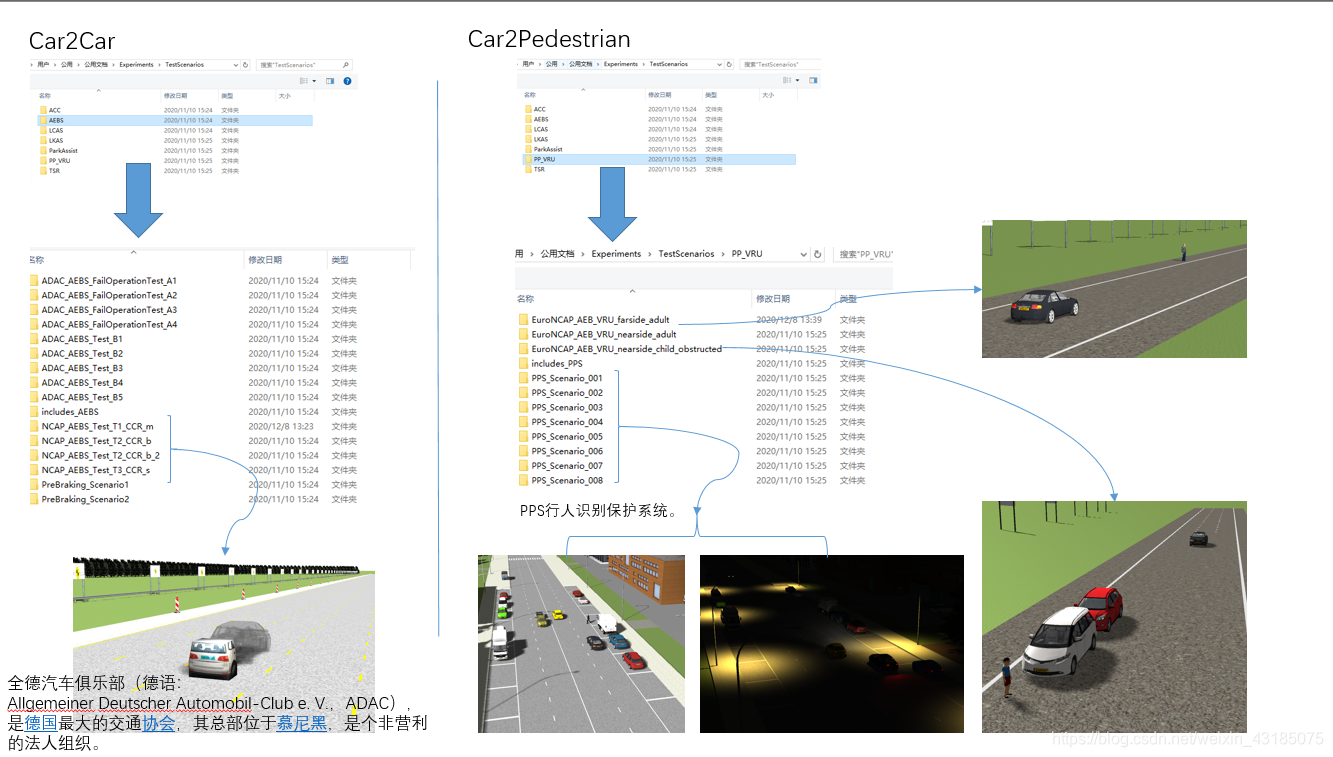Open the 慕尼黑 hyperlink
This screenshot has height=757, width=1333.
[301, 723]
